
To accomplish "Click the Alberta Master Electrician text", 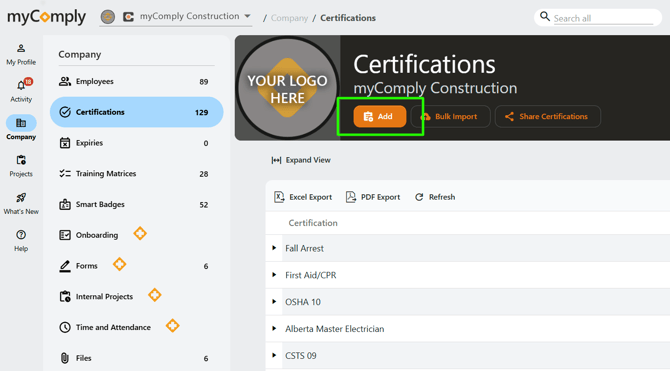I will click(x=335, y=329).
